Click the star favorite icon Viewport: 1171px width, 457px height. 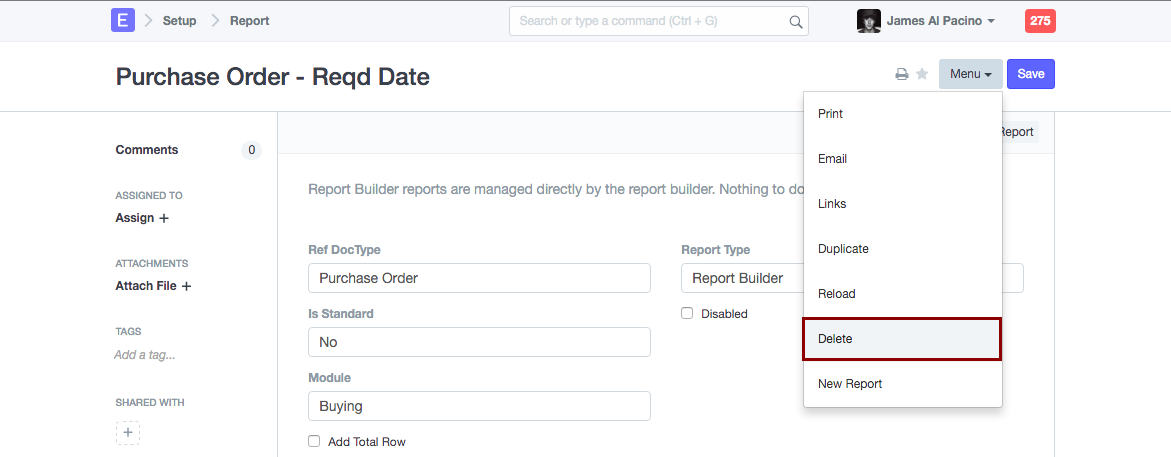922,74
